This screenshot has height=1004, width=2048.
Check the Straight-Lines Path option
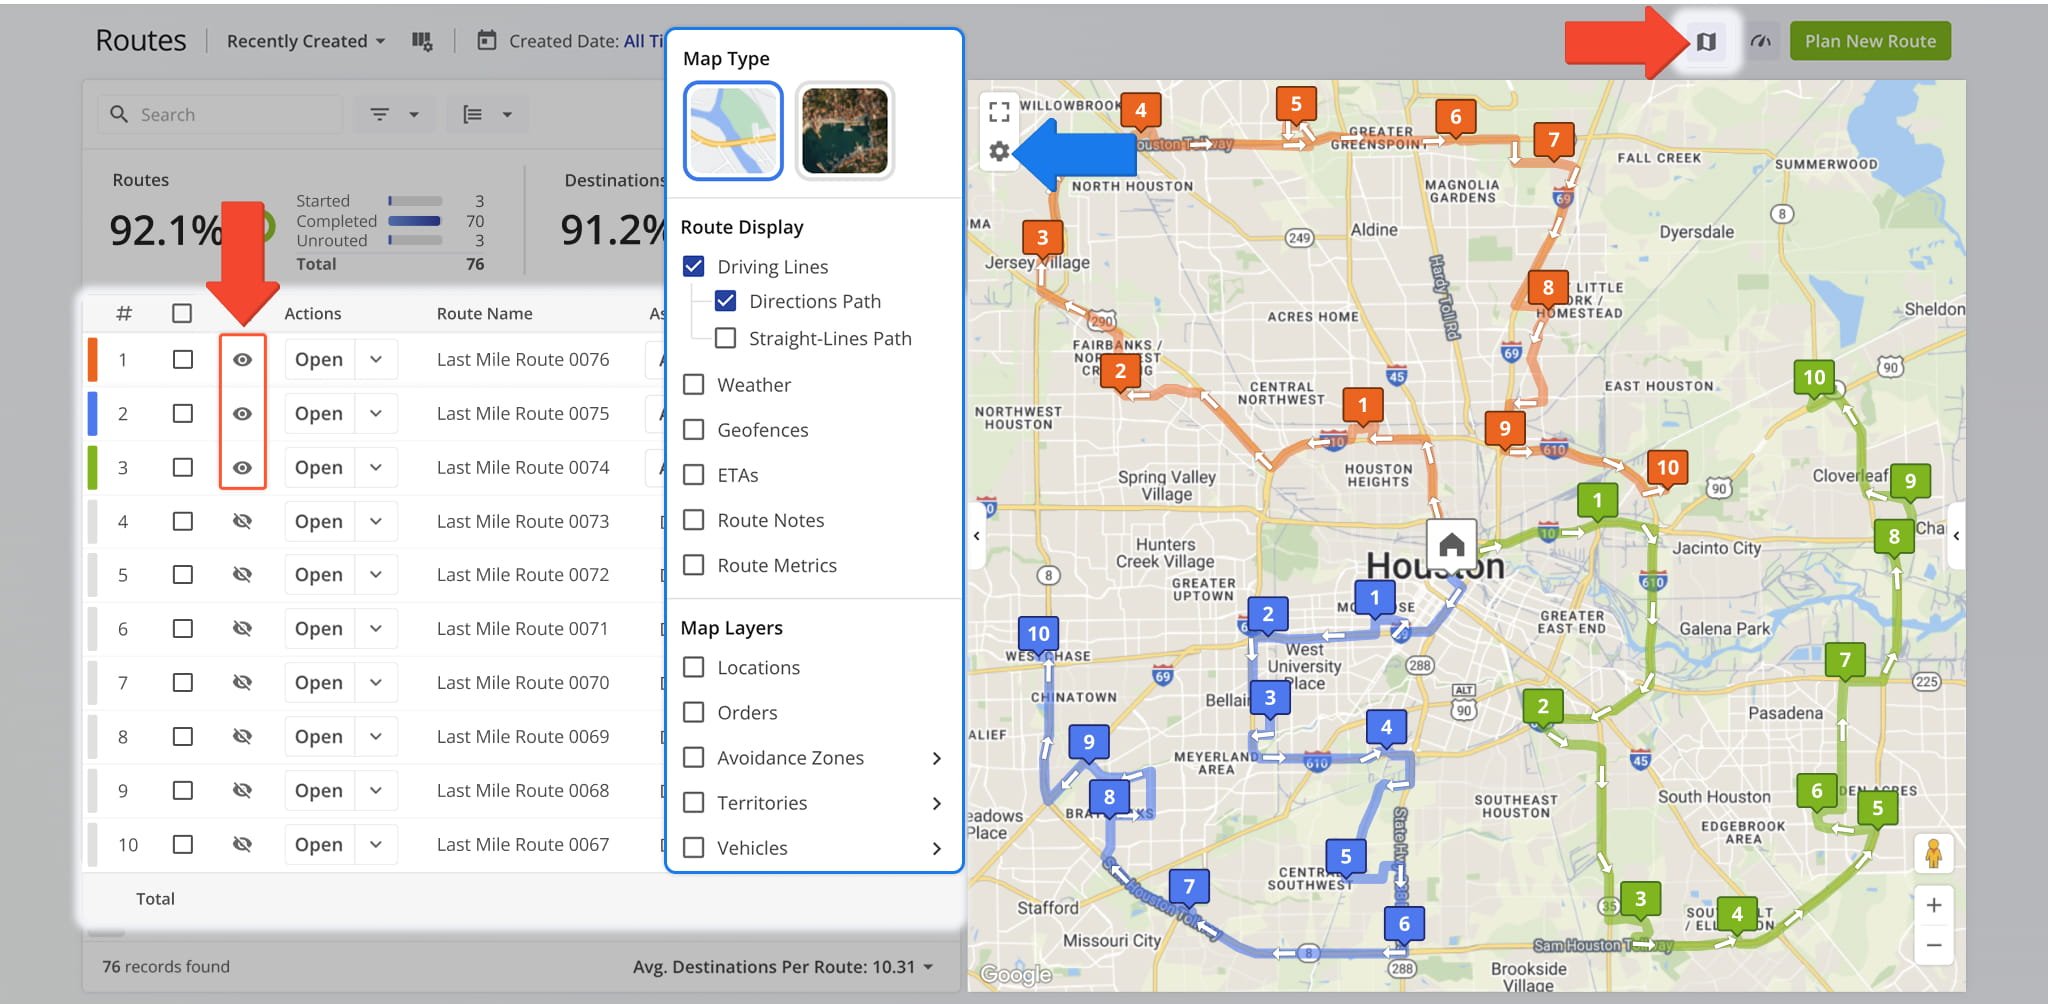pos(726,338)
